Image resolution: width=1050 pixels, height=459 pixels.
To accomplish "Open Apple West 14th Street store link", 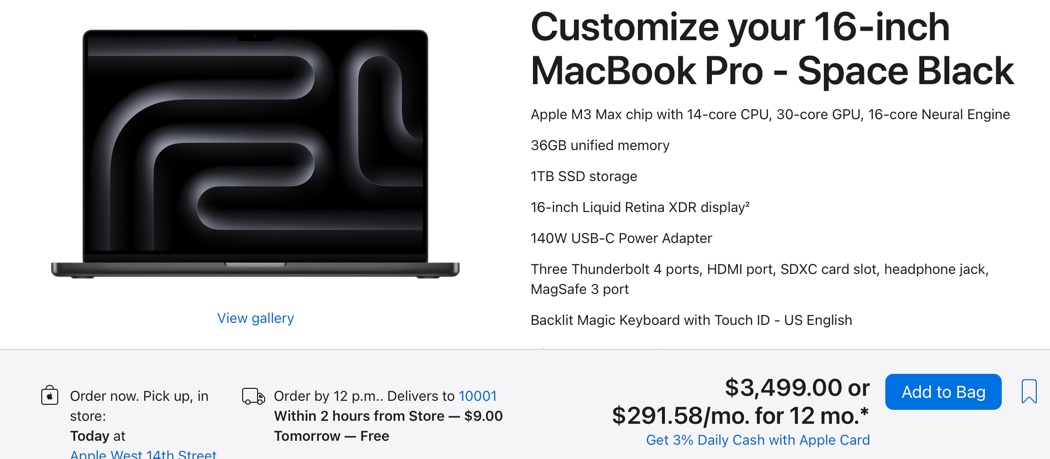I will coord(143,454).
